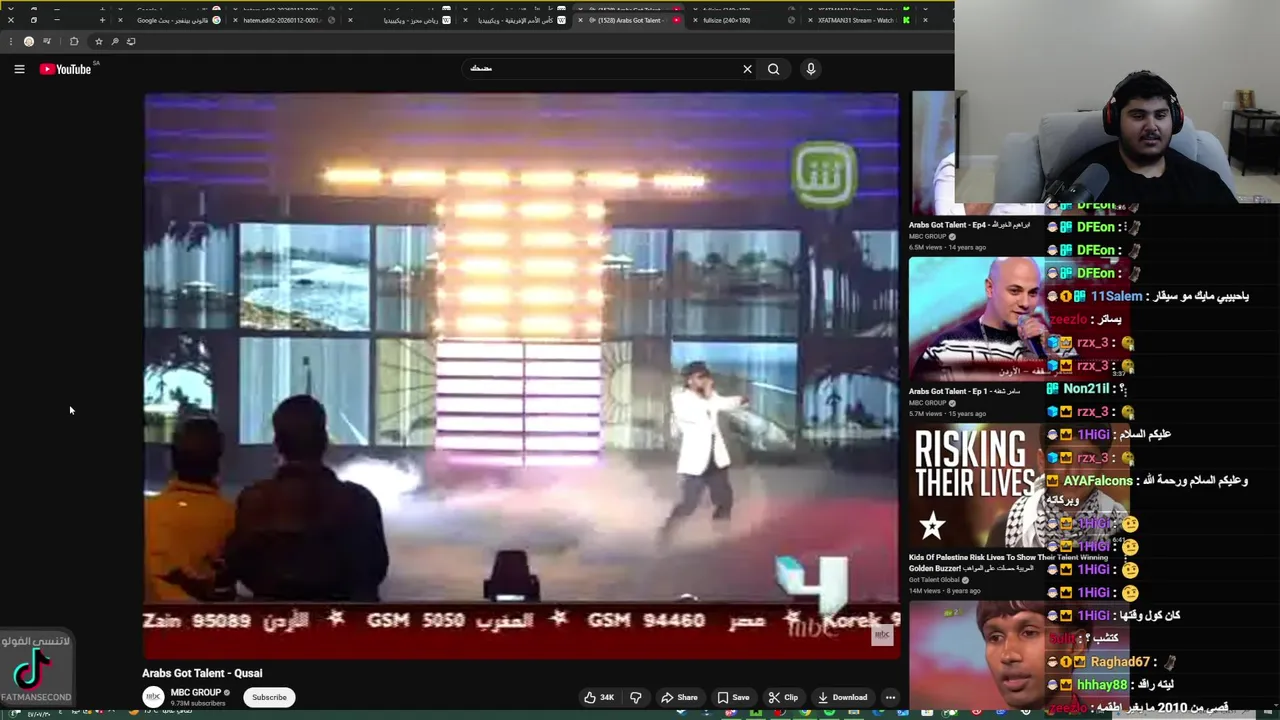
Task: Open a new browser tab with plus
Action: [101, 20]
